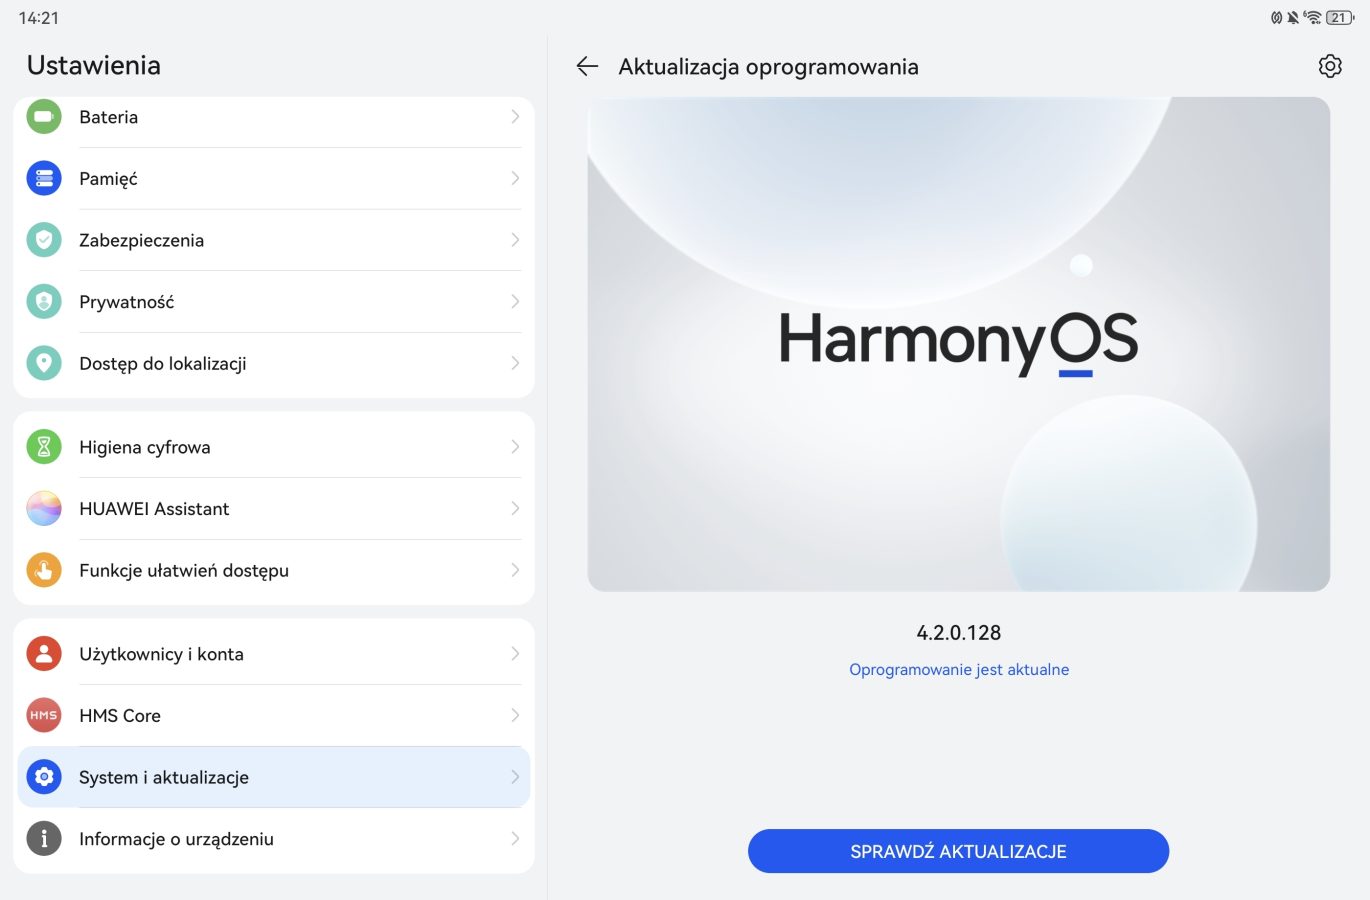Tap the blue Pamięć storage icon
Screen dimensions: 1370x900
coord(44,179)
